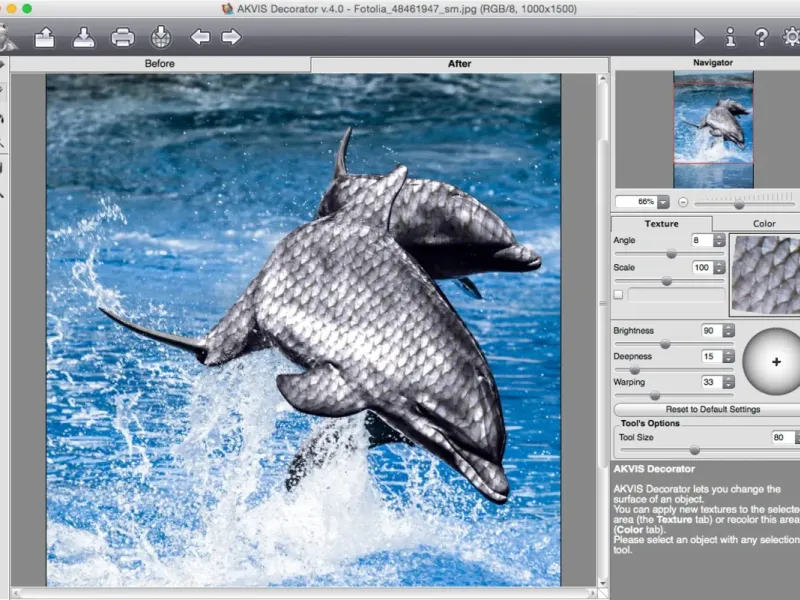Open program info via the 'i' icon
This screenshot has height=600, width=800.
730,37
